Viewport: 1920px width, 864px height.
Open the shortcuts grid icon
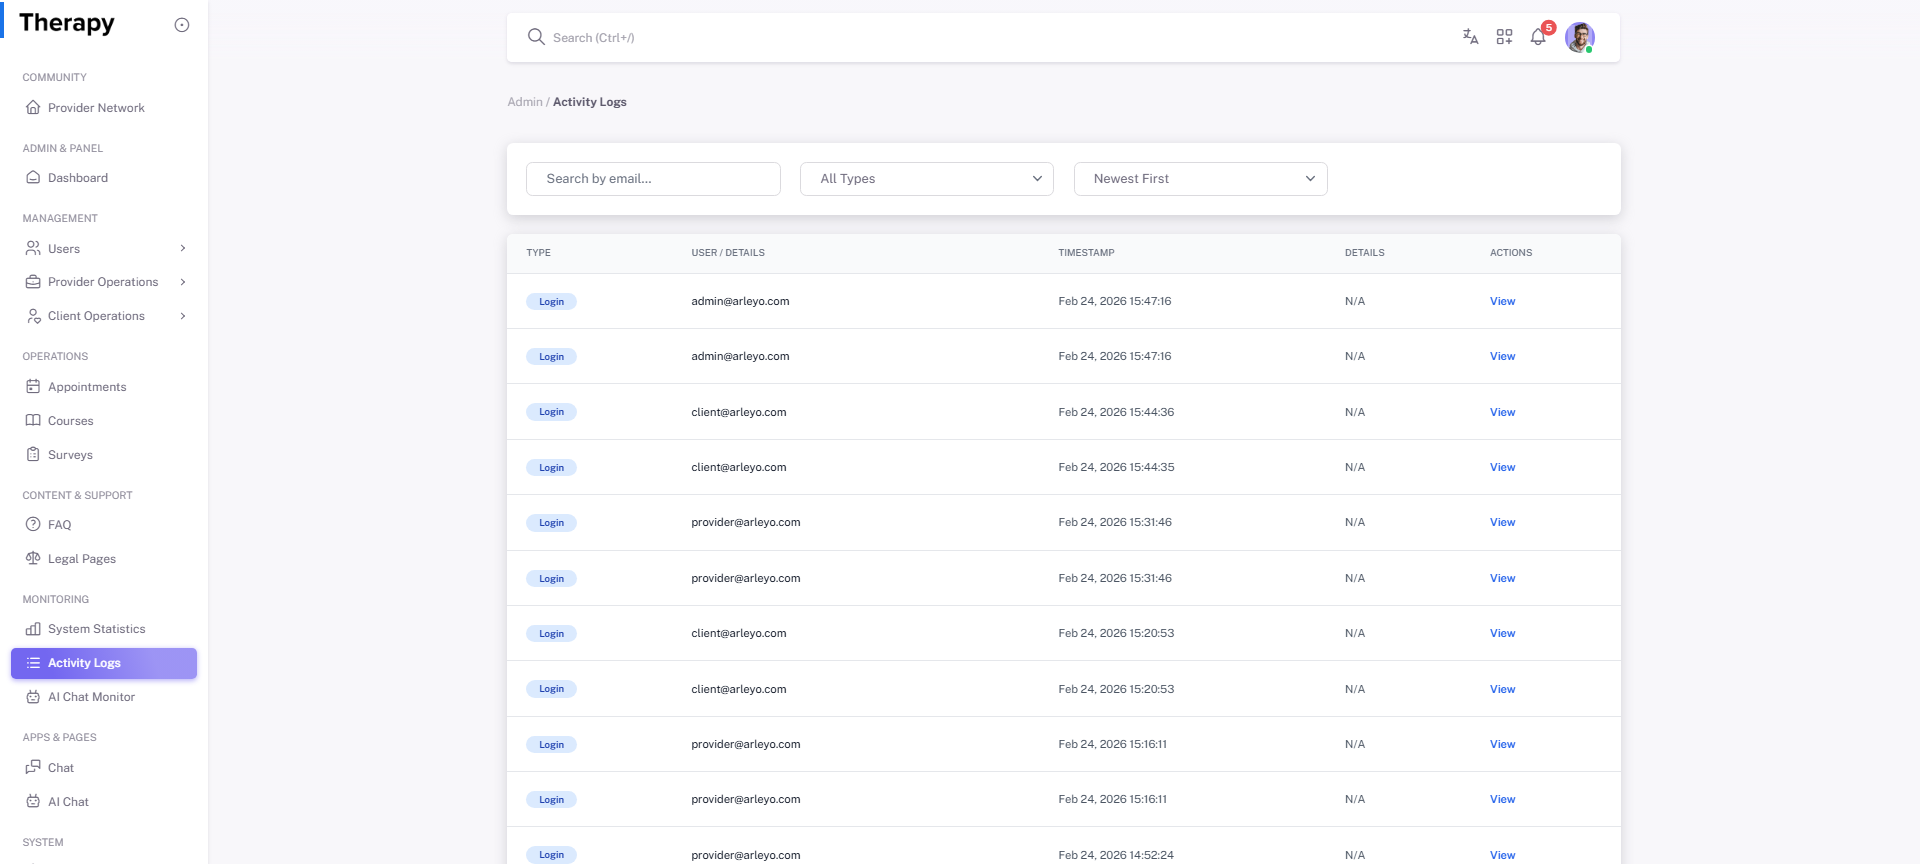pos(1504,37)
